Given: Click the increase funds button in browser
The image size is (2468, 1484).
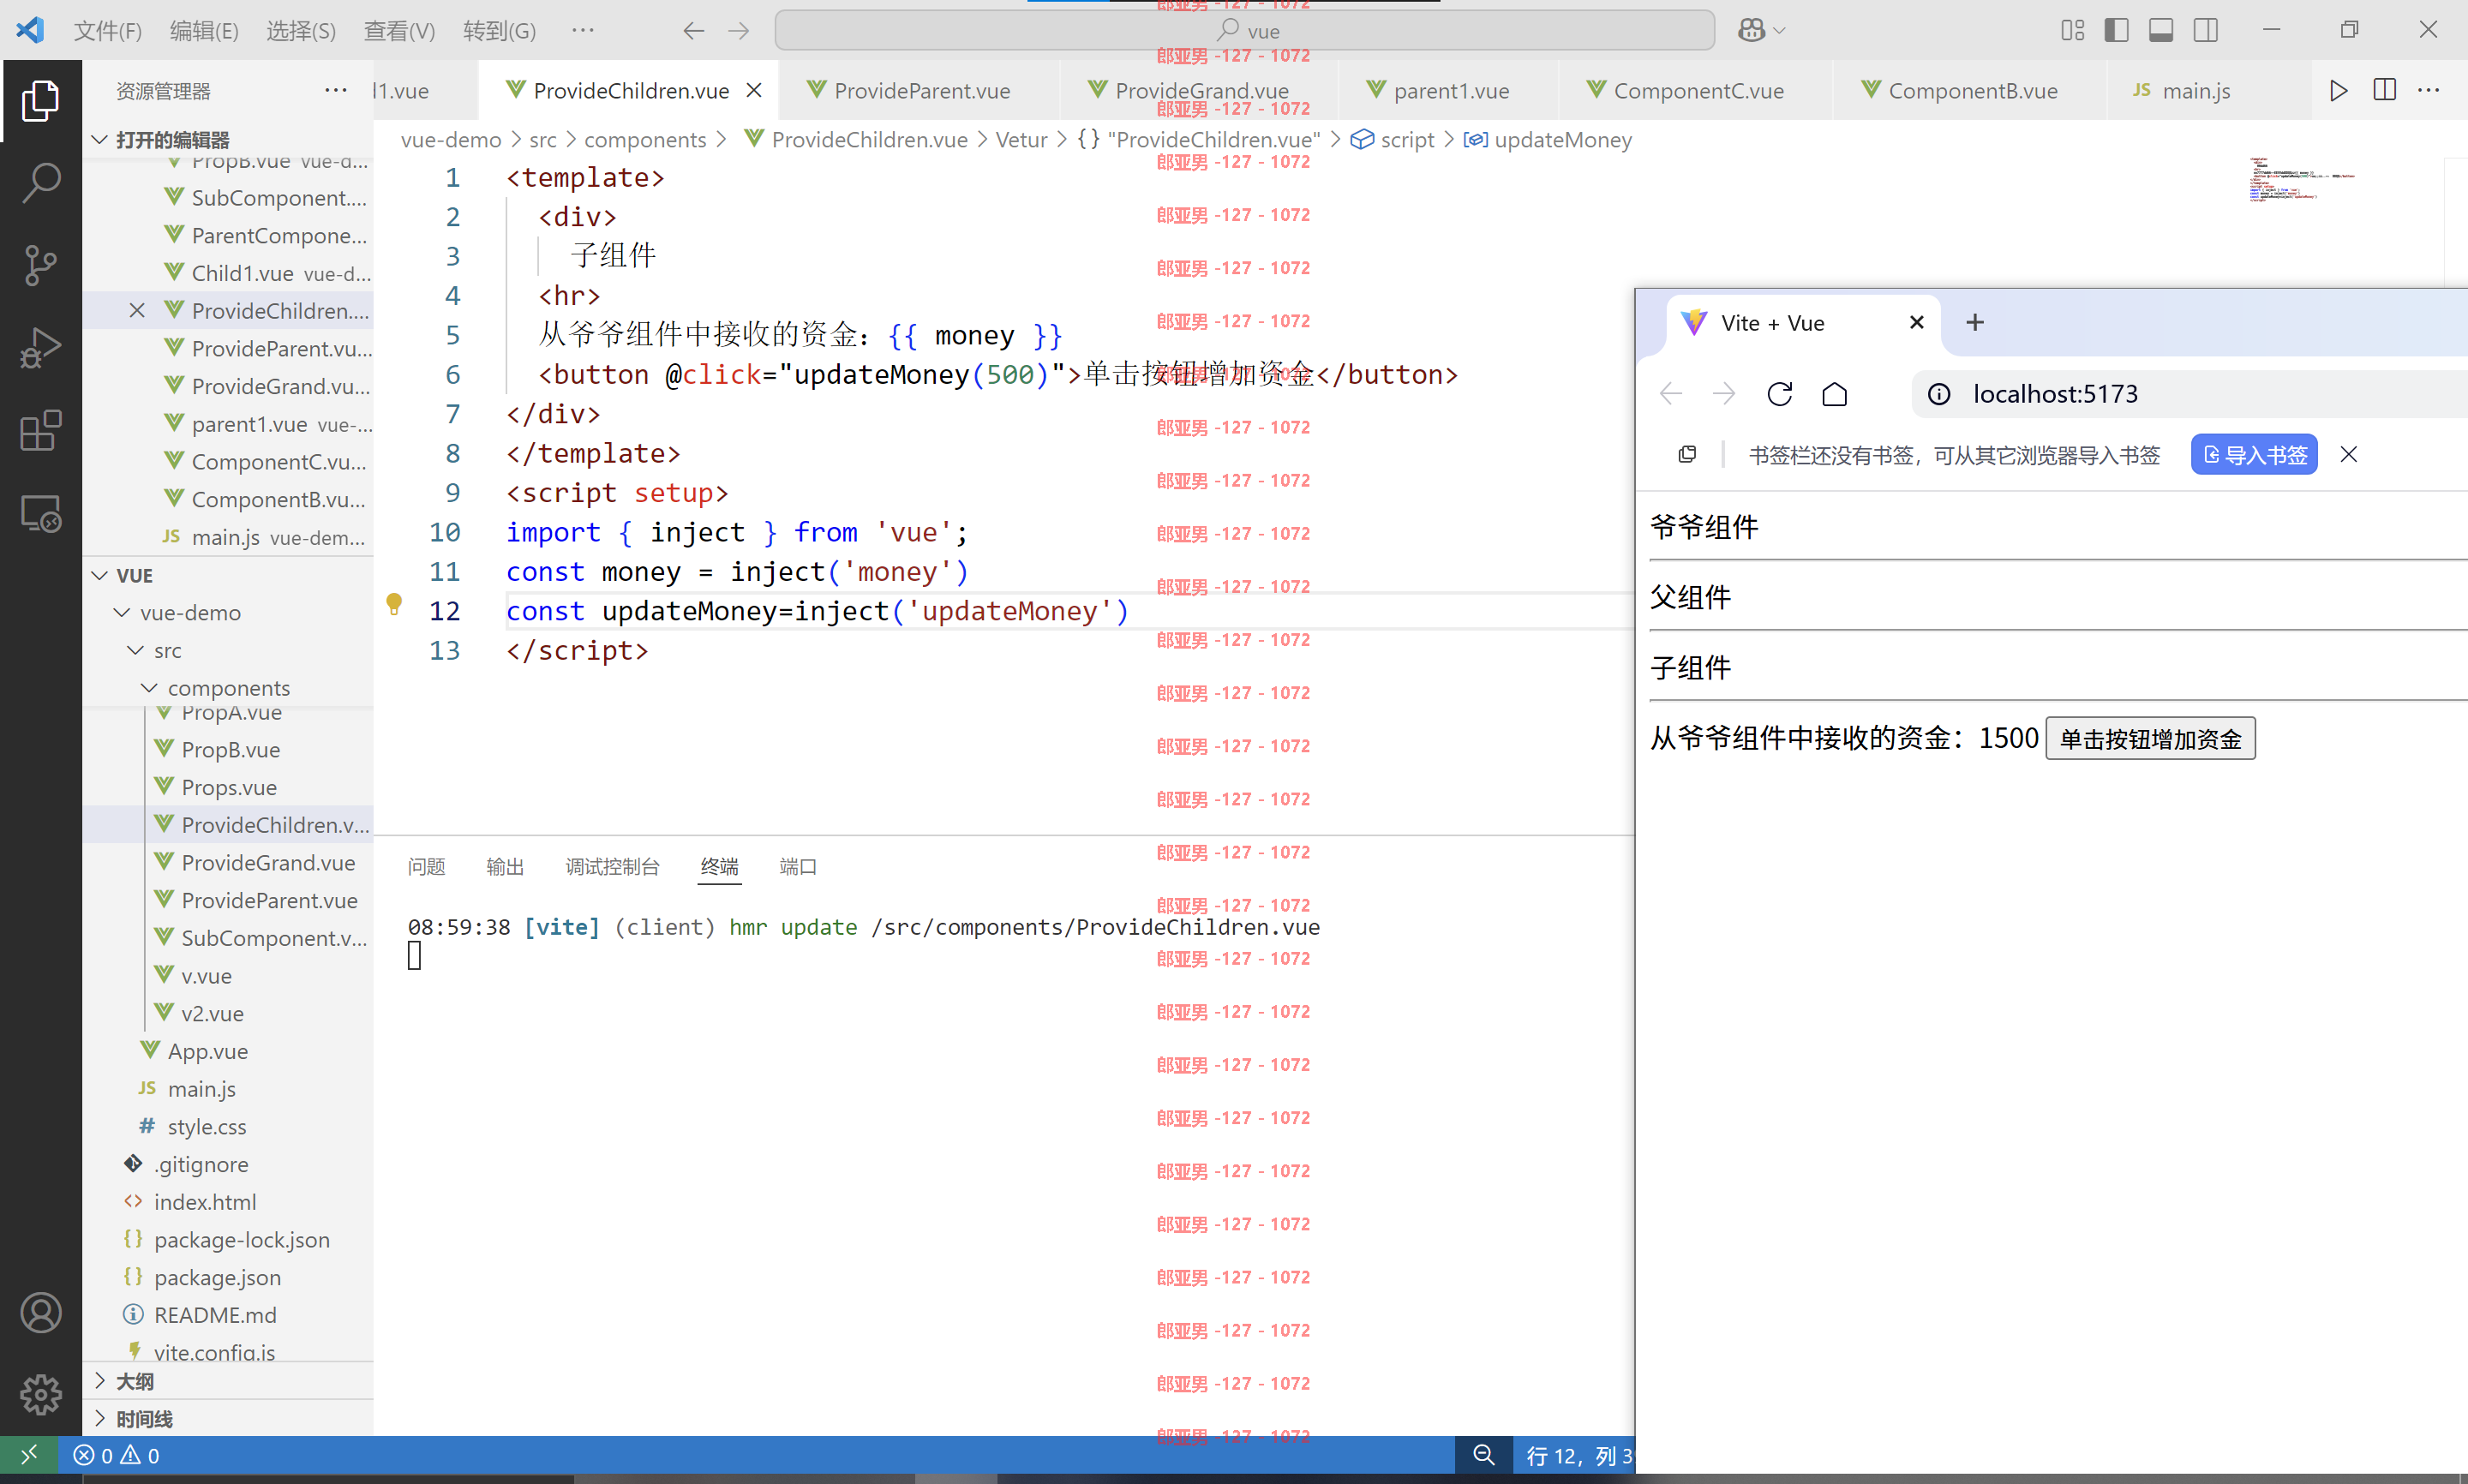Looking at the screenshot, I should point(2150,738).
